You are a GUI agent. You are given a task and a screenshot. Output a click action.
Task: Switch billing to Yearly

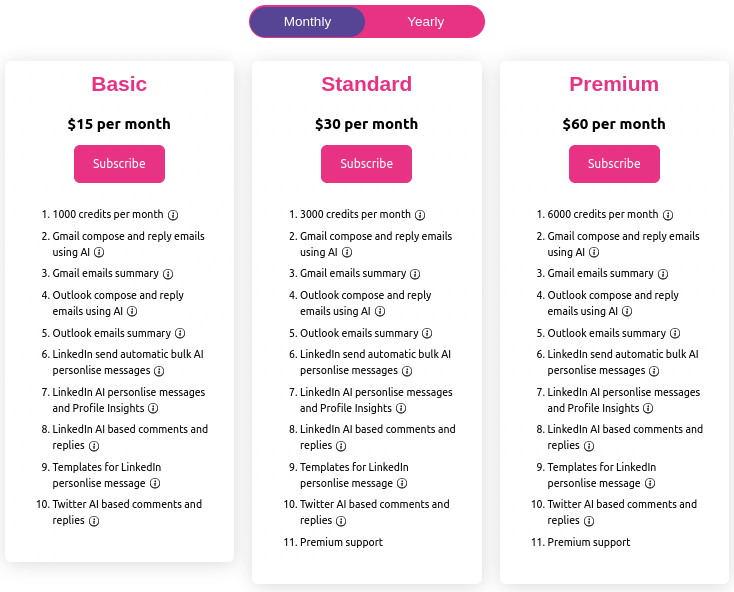(x=425, y=22)
